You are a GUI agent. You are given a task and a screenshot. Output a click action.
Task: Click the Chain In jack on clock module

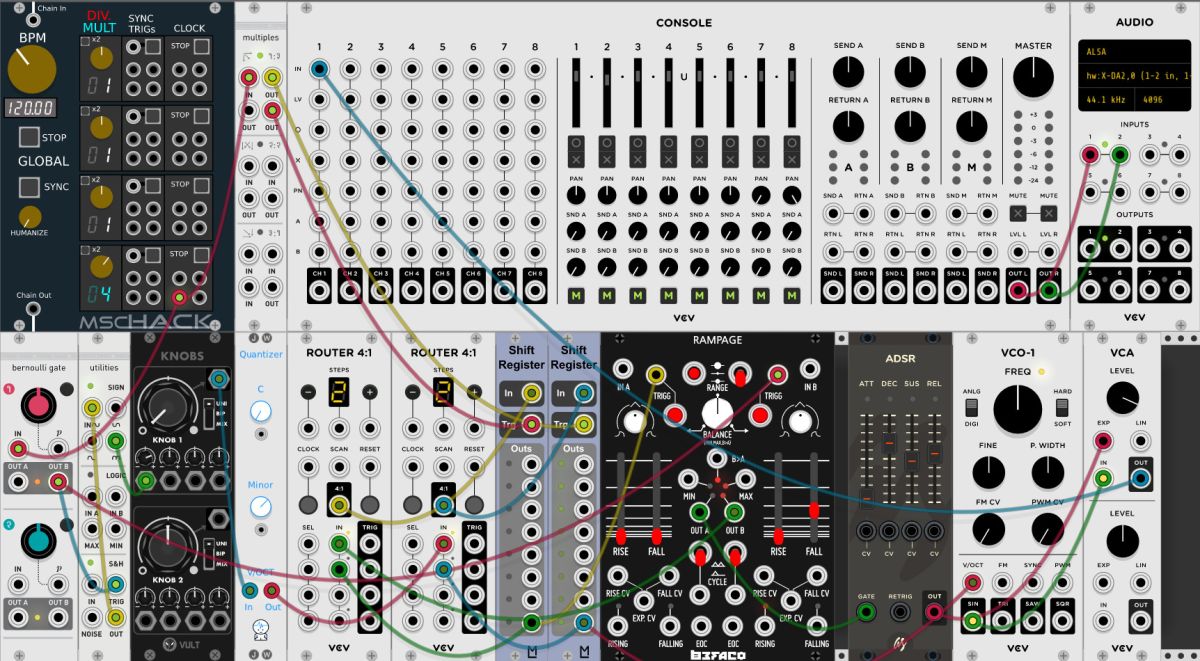click(32, 20)
